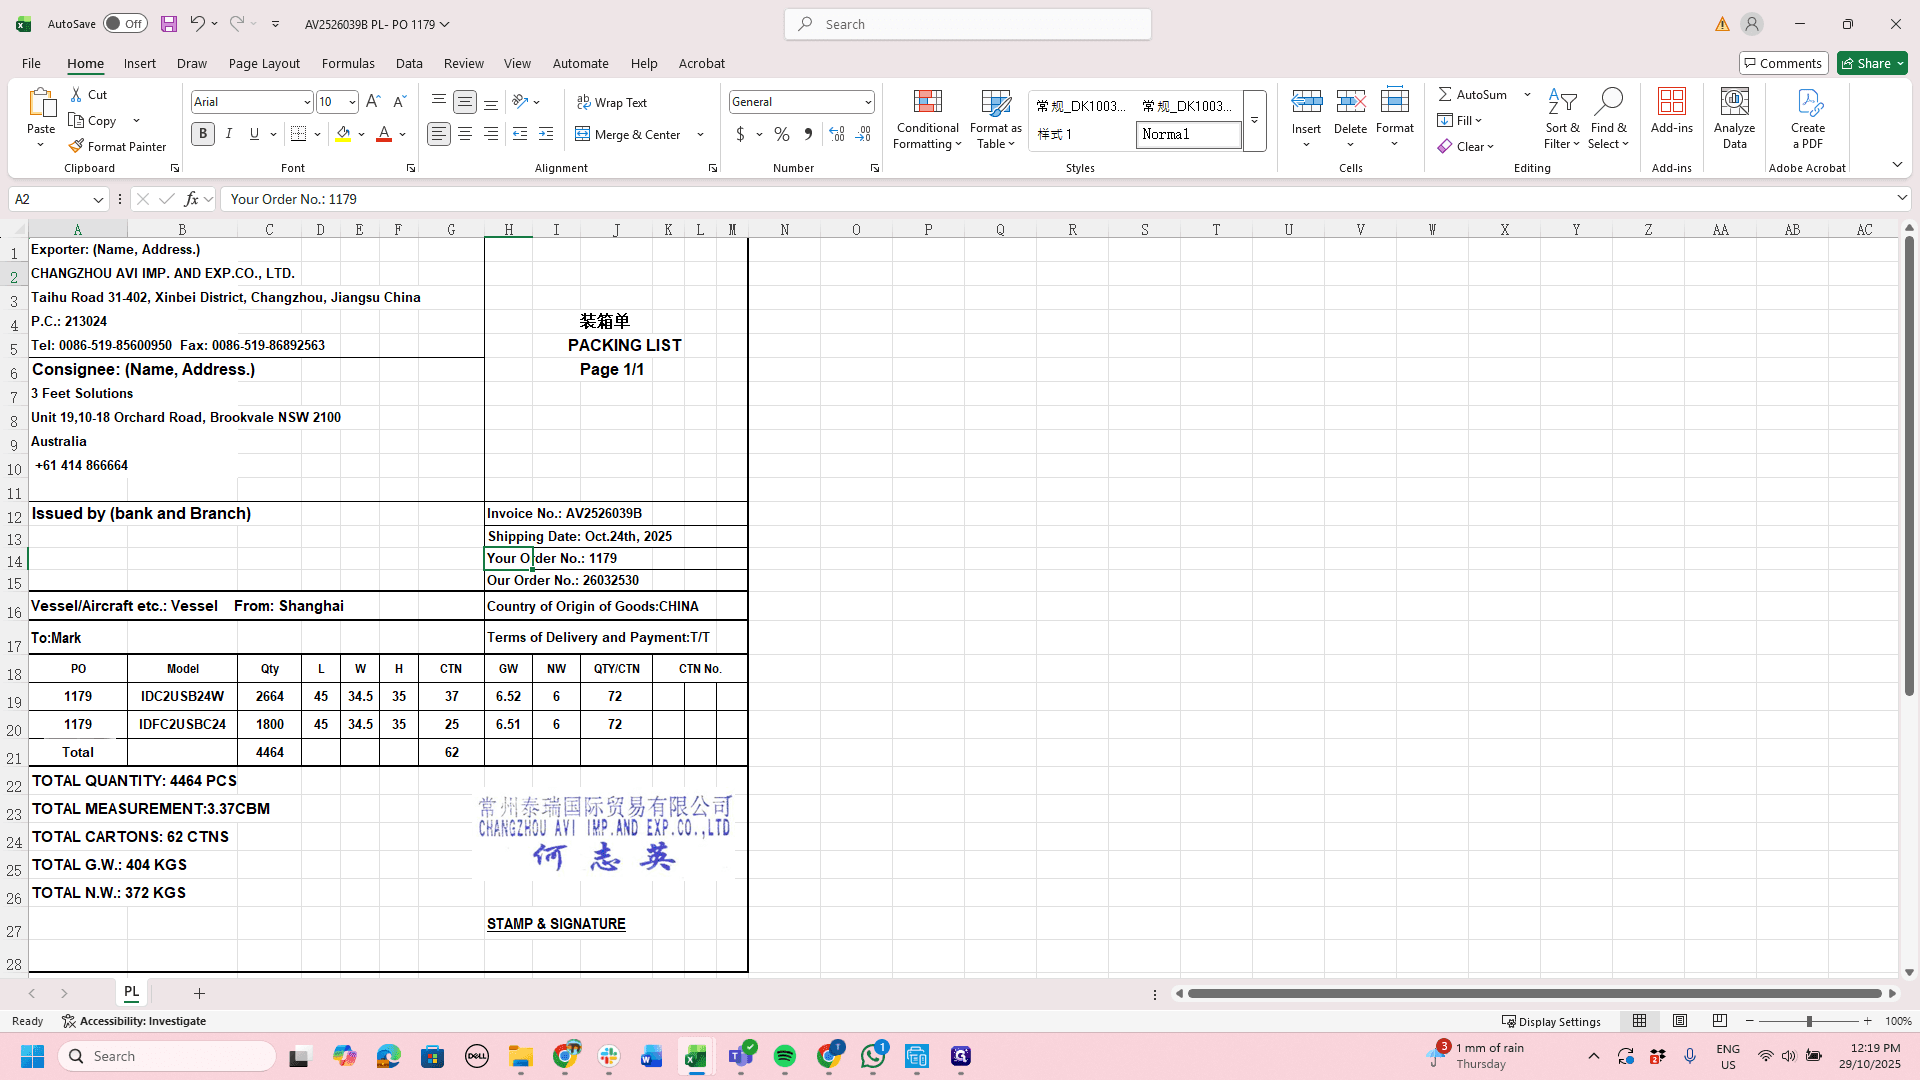This screenshot has width=1920, height=1080.
Task: Toggle AutoSave switch
Action: click(125, 24)
